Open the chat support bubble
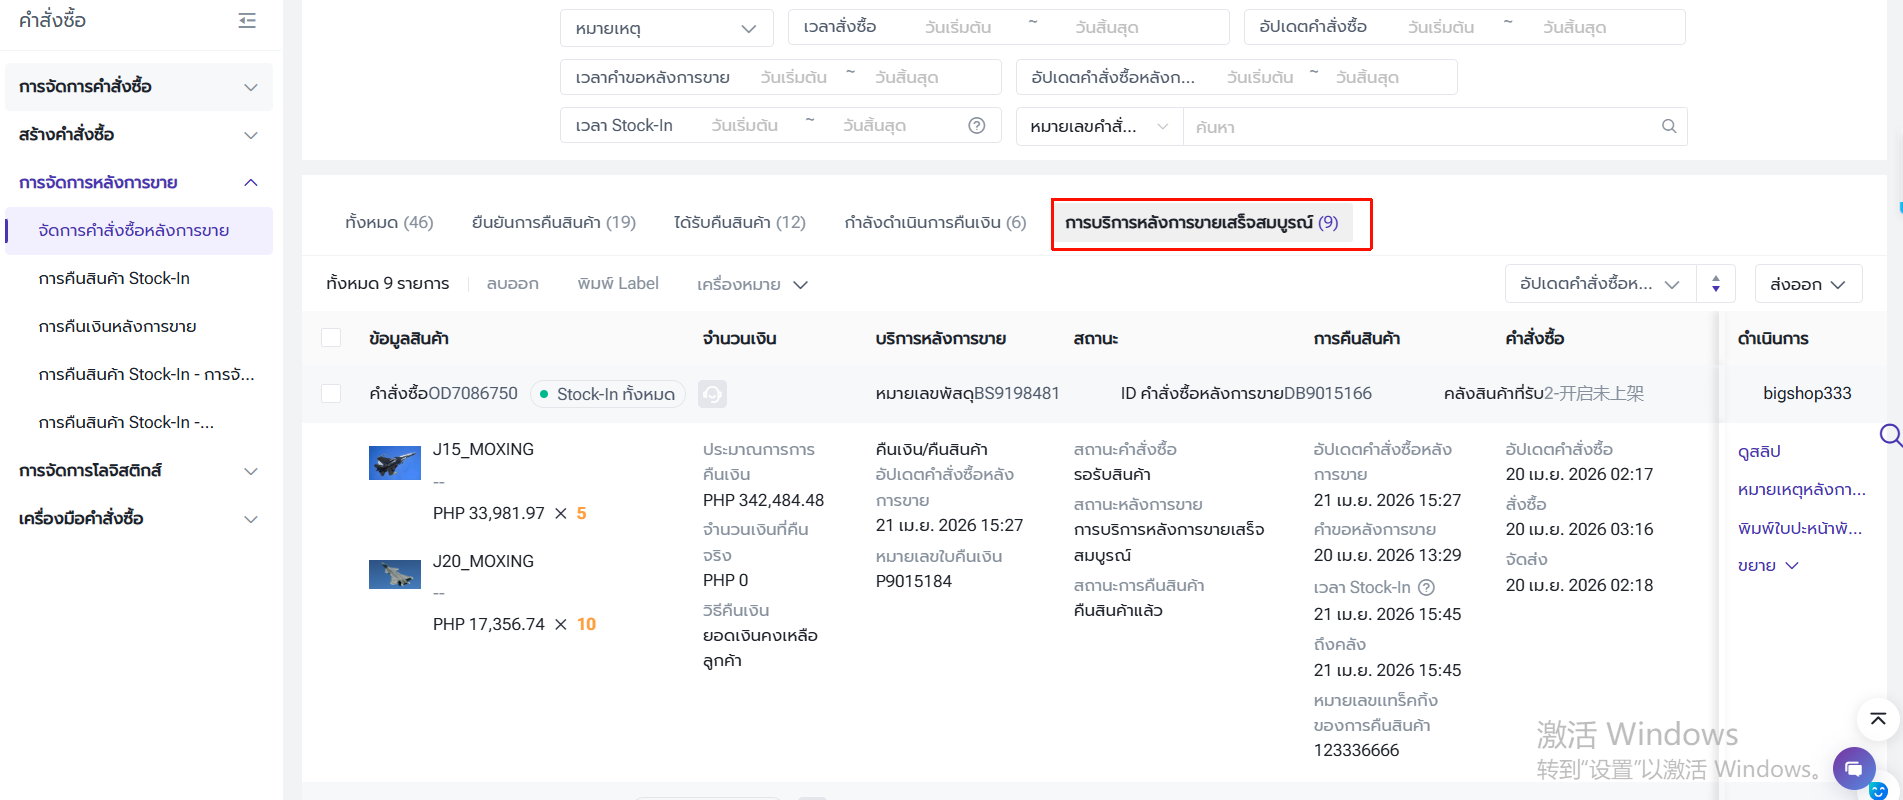This screenshot has width=1903, height=800. [x=1853, y=768]
